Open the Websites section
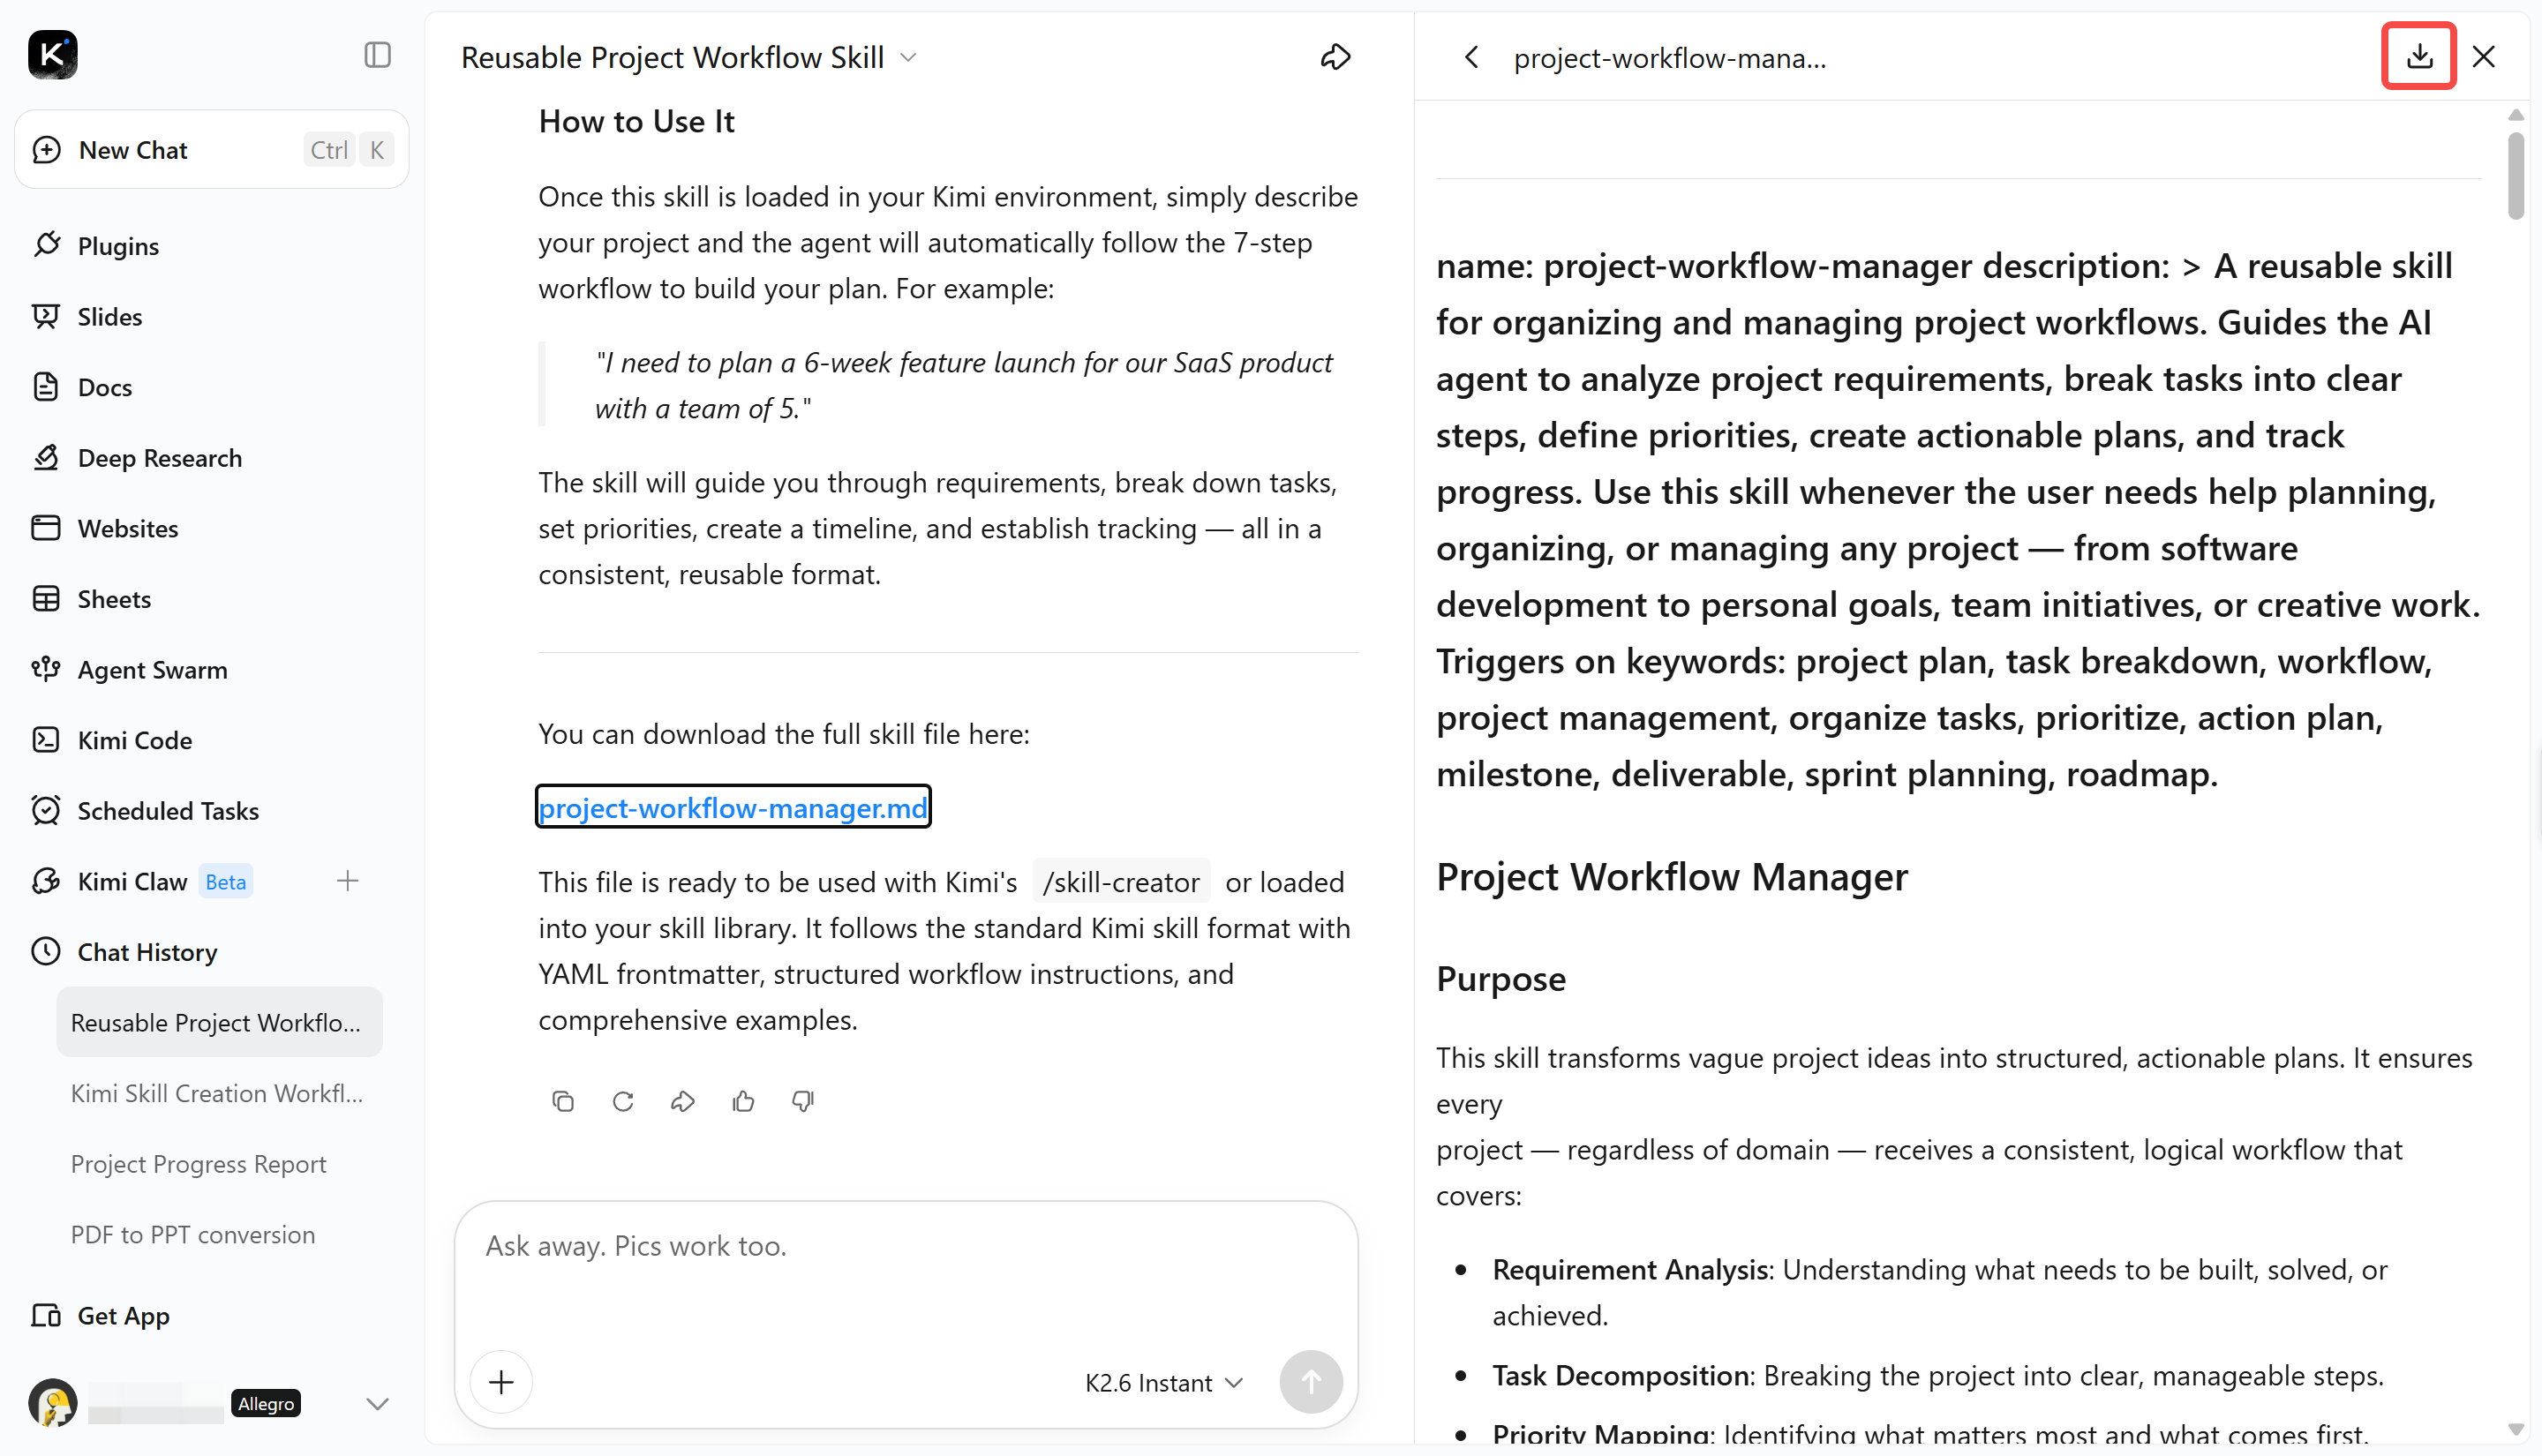This screenshot has height=1456, width=2542. (127, 528)
